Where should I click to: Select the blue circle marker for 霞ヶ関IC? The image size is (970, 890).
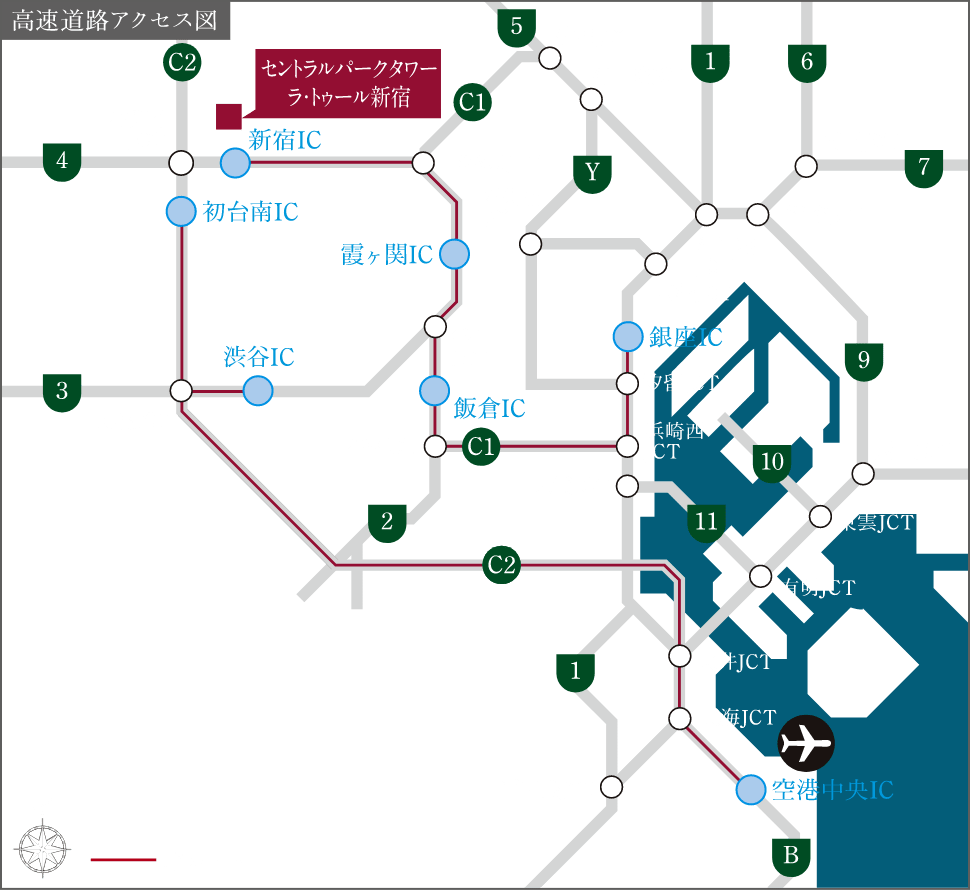click(x=455, y=254)
